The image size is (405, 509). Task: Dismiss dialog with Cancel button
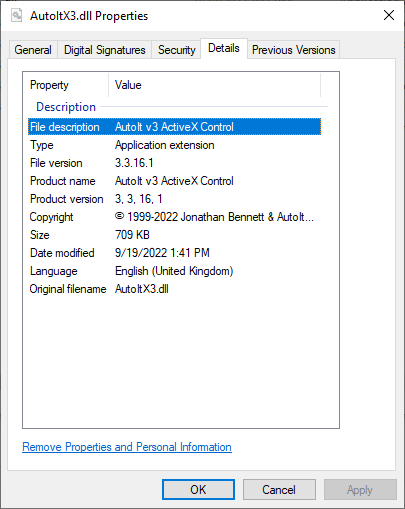[x=279, y=490]
